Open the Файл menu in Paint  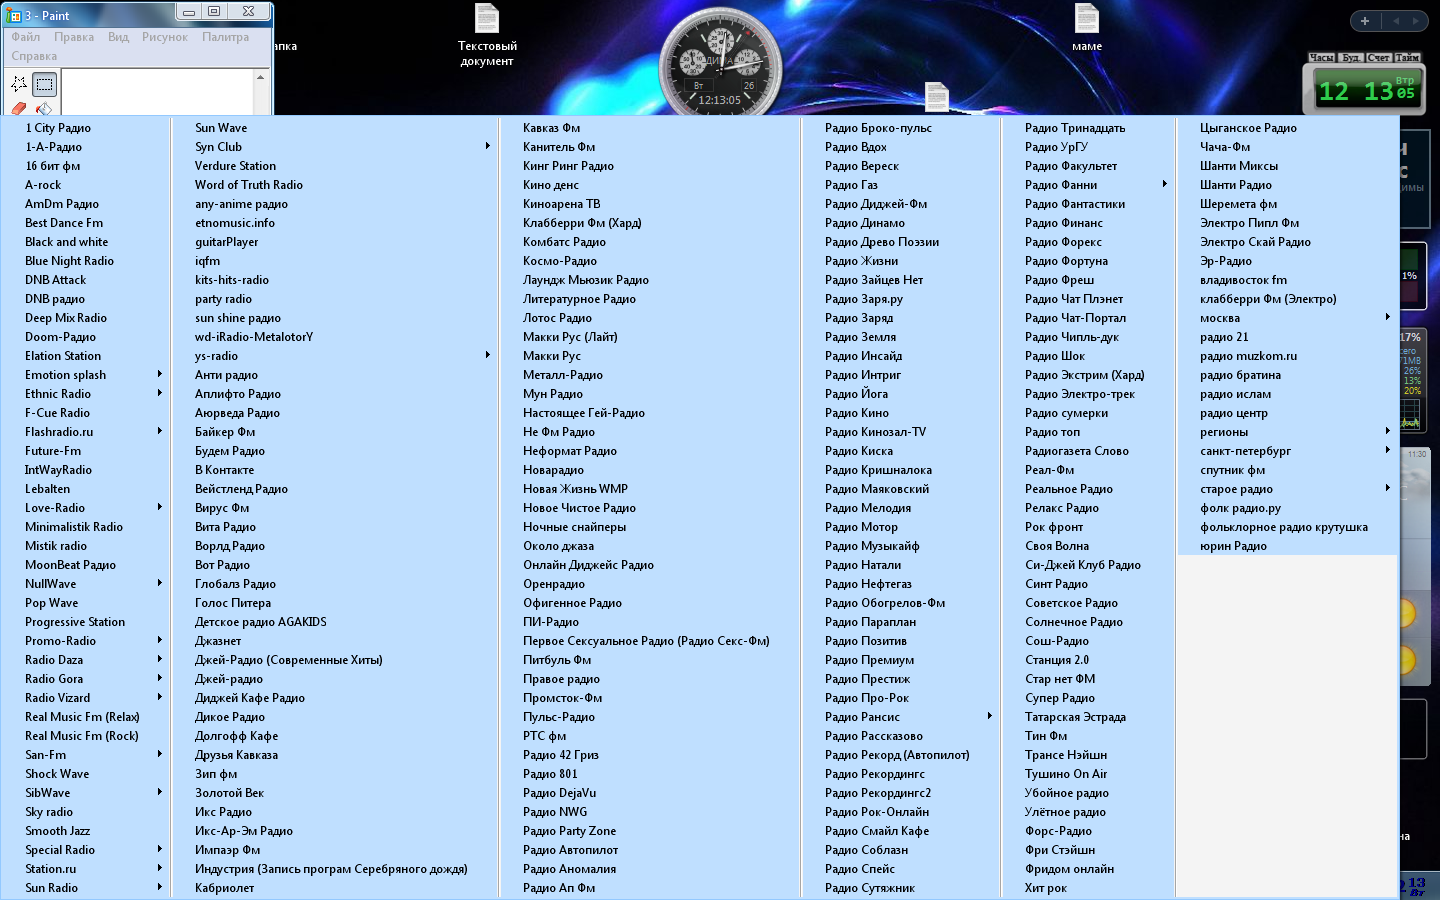click(26, 37)
